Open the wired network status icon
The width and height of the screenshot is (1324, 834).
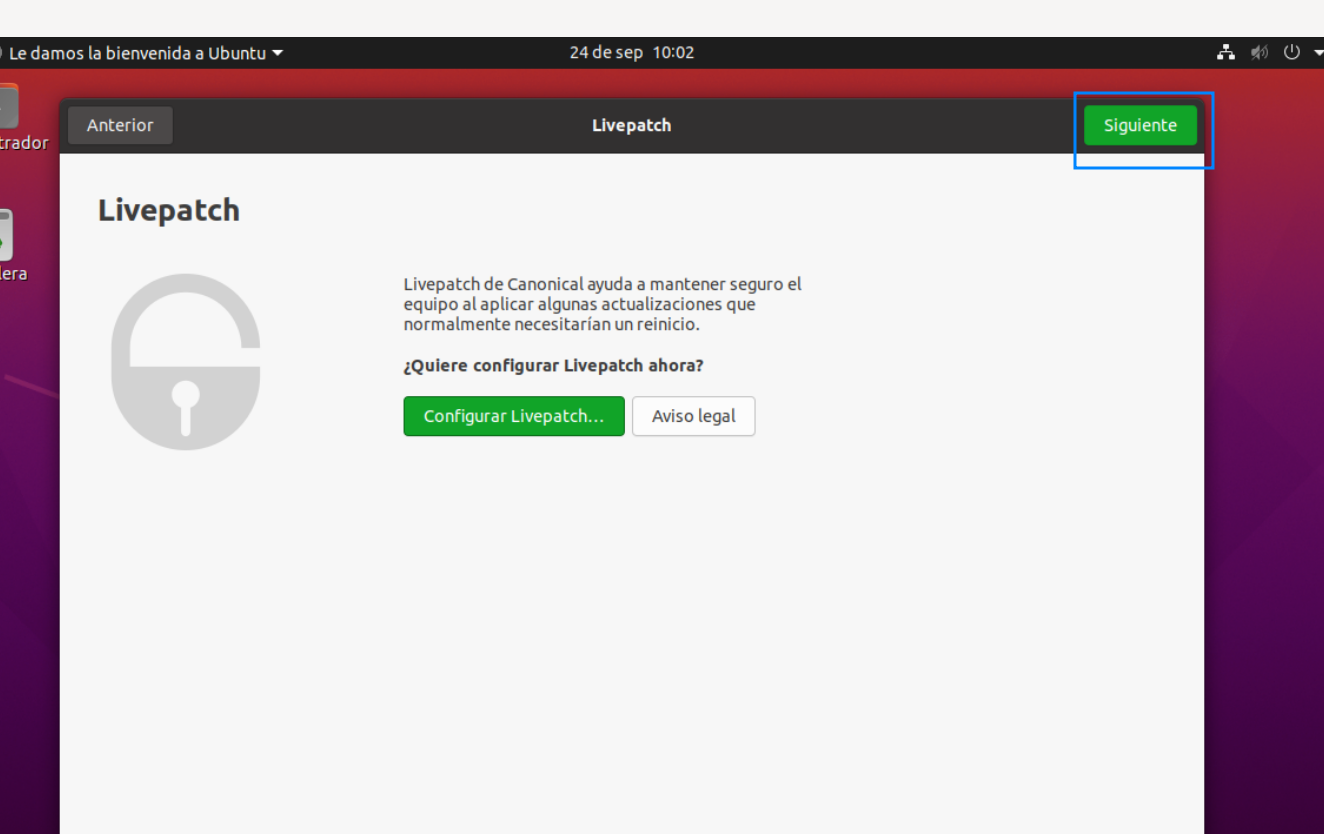(1226, 52)
